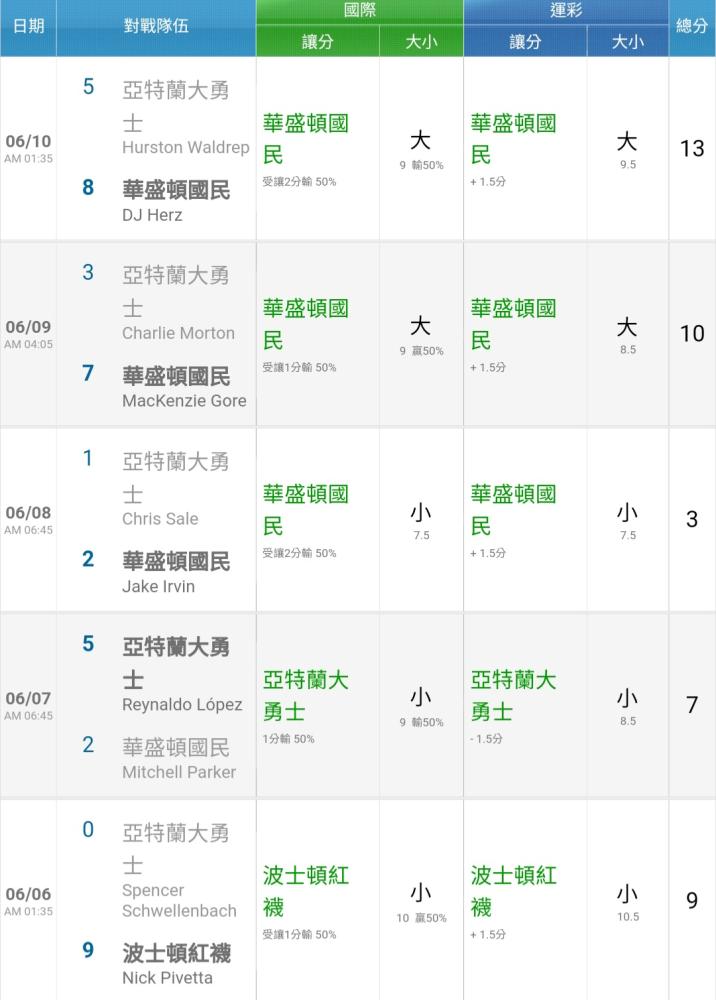Screen dimensions: 716x1000
Task: Click MacKenzie Gore pitcher name
Action: click(184, 401)
